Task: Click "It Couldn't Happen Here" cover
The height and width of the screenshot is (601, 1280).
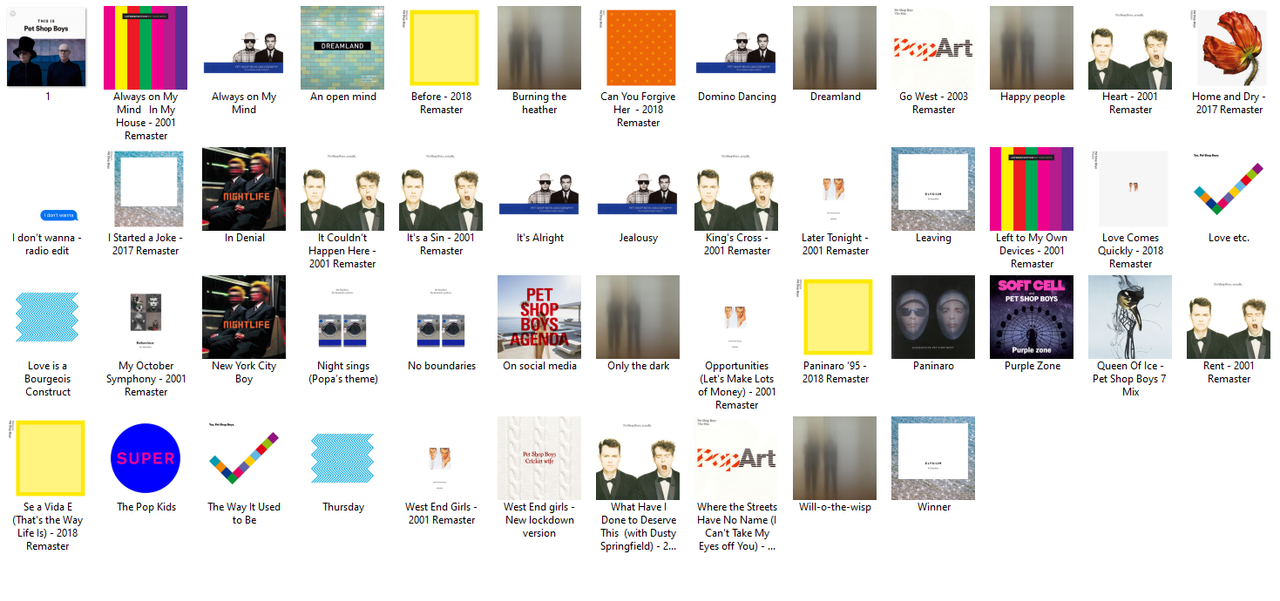Action: pos(343,189)
